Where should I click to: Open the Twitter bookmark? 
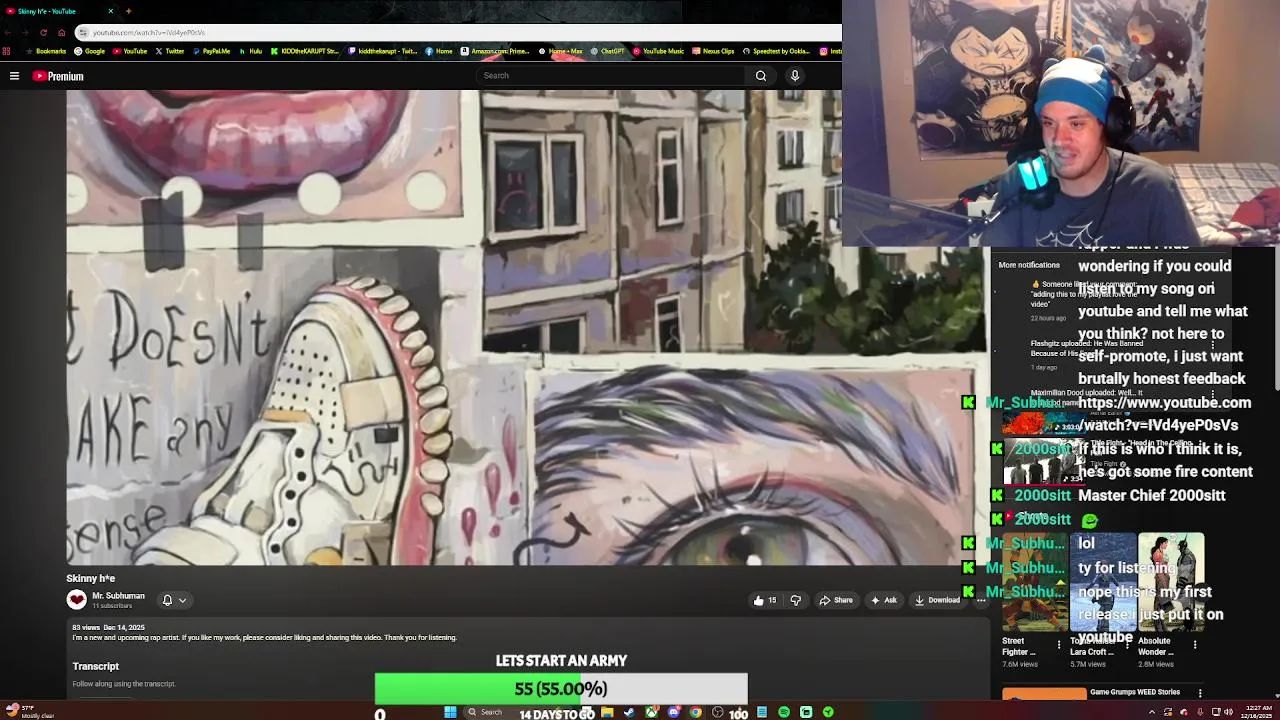(170, 51)
